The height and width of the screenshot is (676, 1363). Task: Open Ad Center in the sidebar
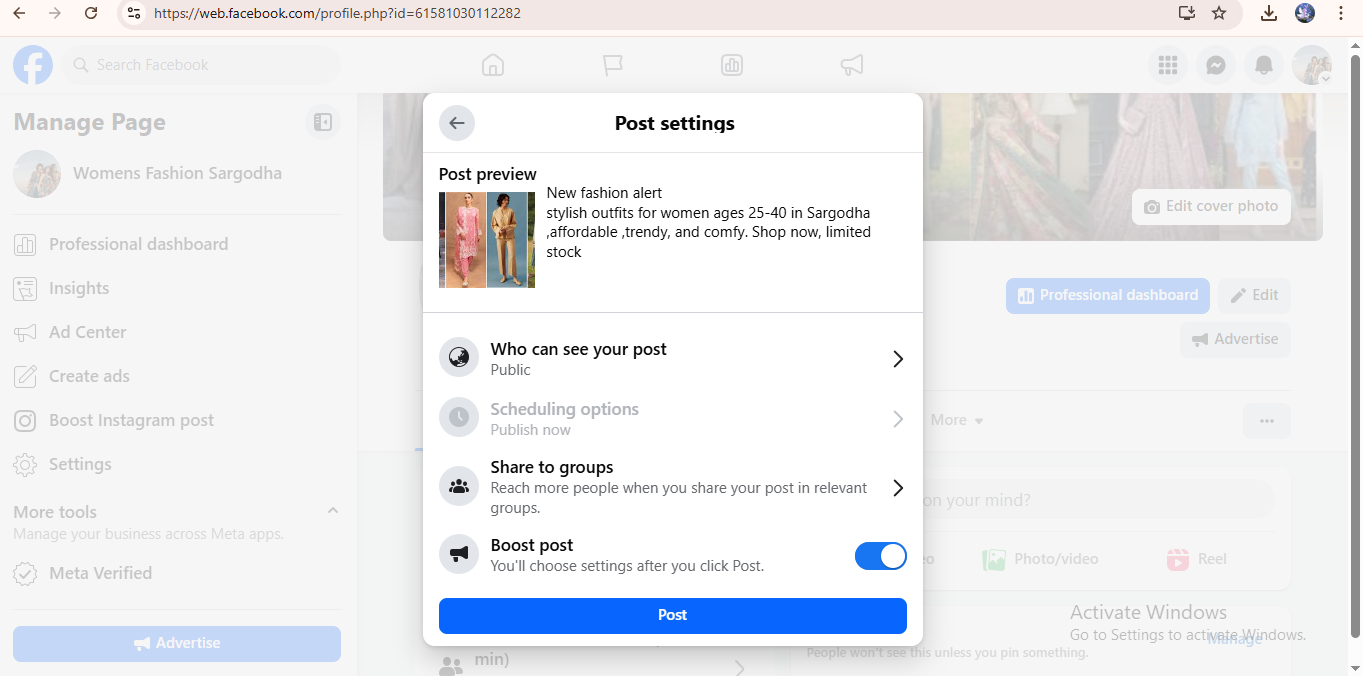pyautogui.click(x=87, y=332)
